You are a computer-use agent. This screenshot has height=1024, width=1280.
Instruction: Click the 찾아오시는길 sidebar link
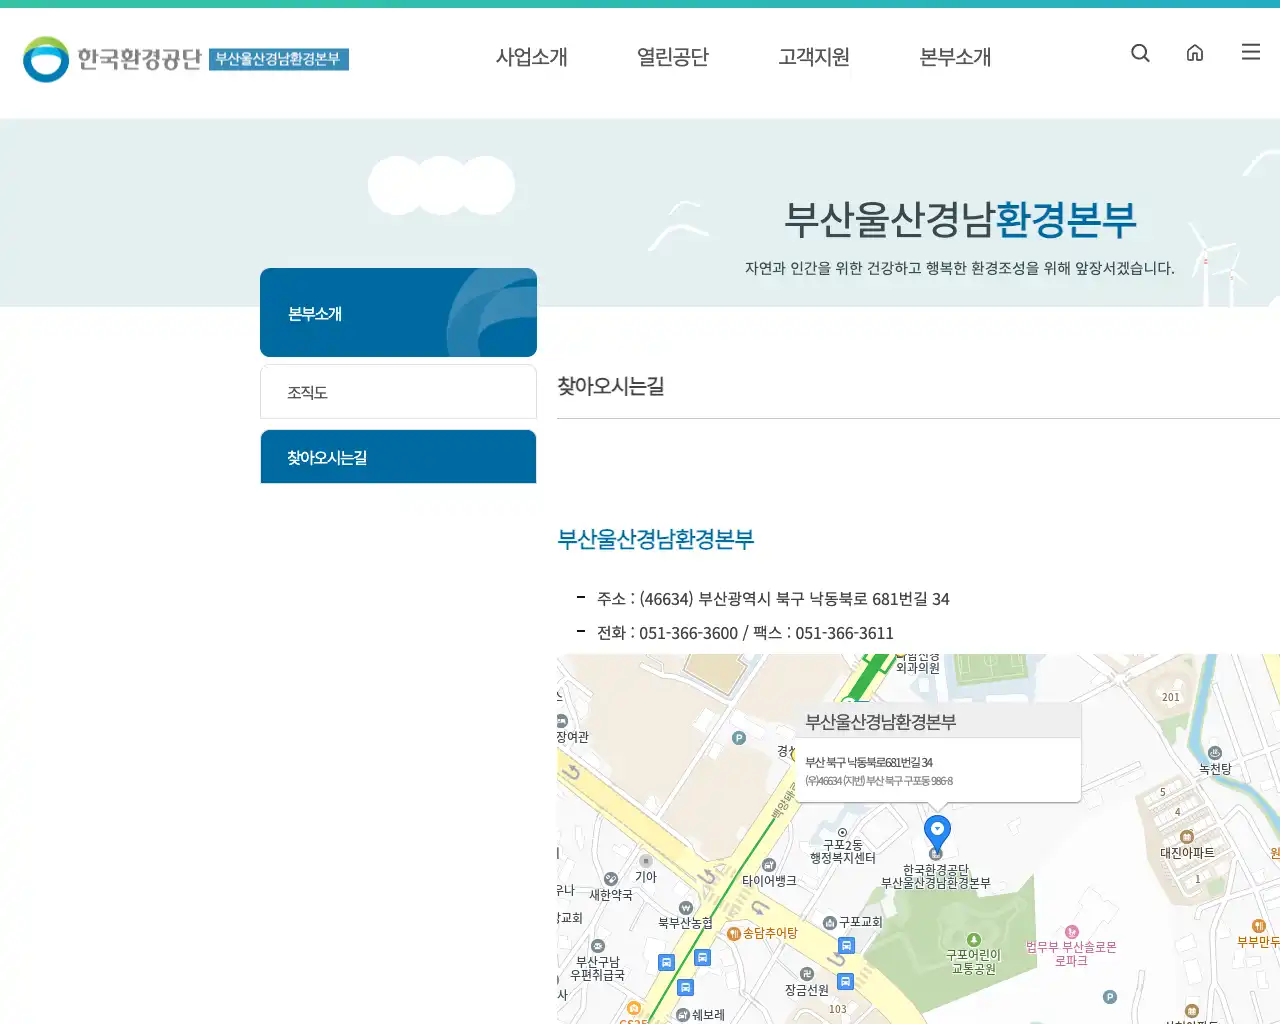pos(398,457)
